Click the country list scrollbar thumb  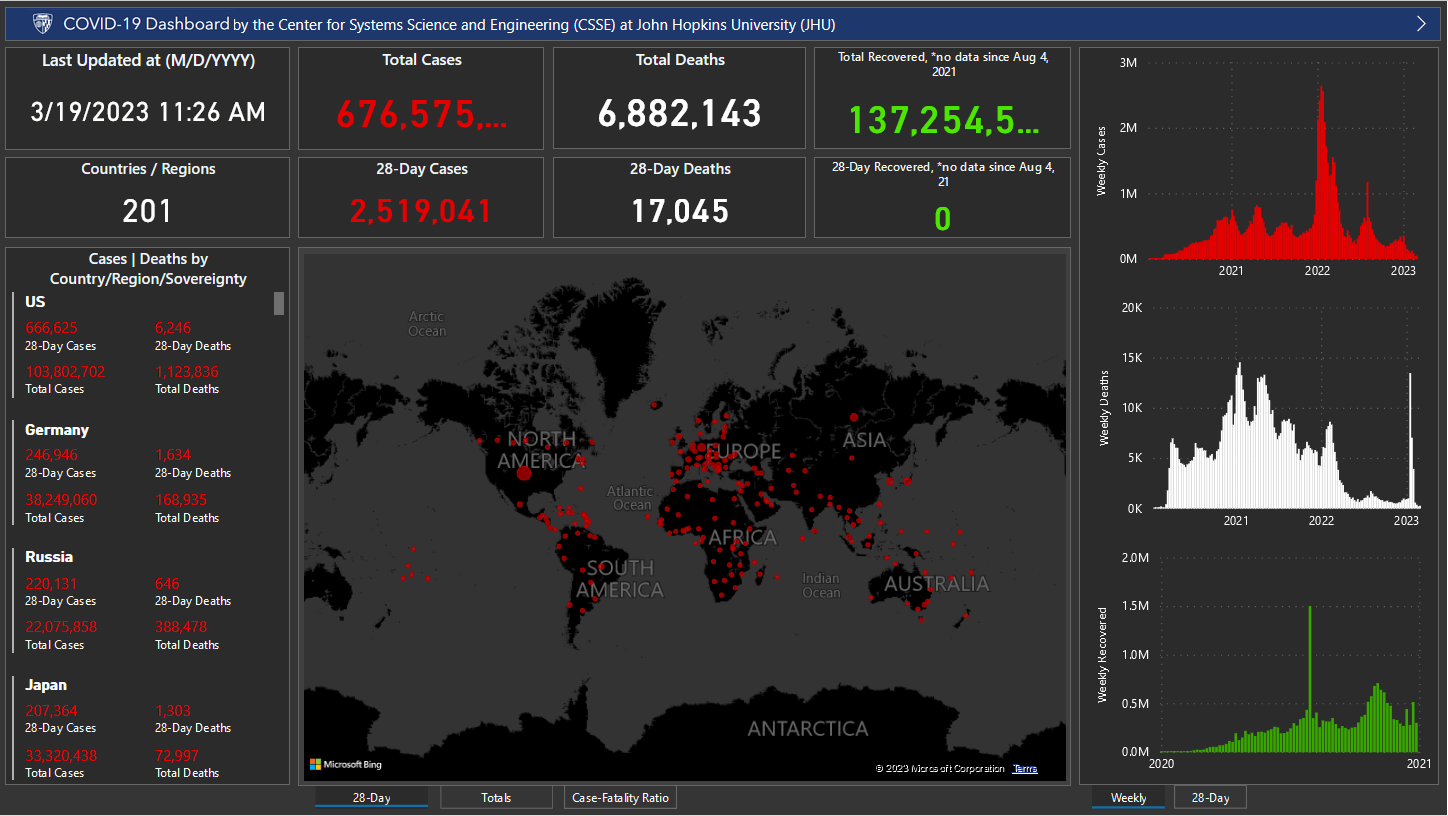(279, 303)
